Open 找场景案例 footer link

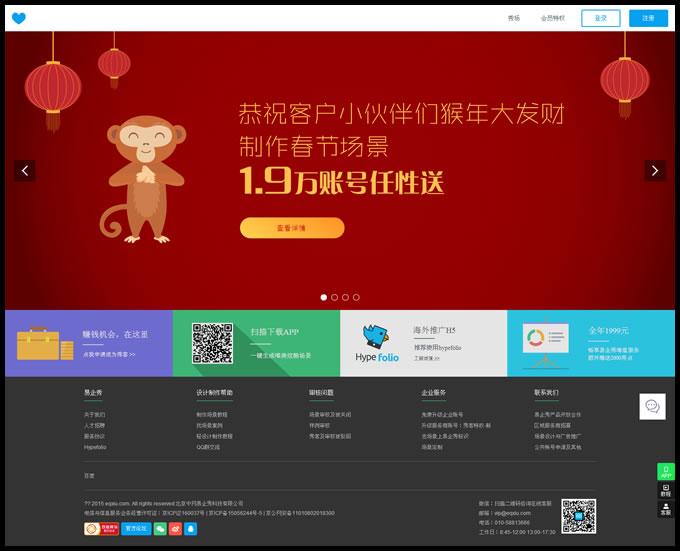click(x=209, y=426)
